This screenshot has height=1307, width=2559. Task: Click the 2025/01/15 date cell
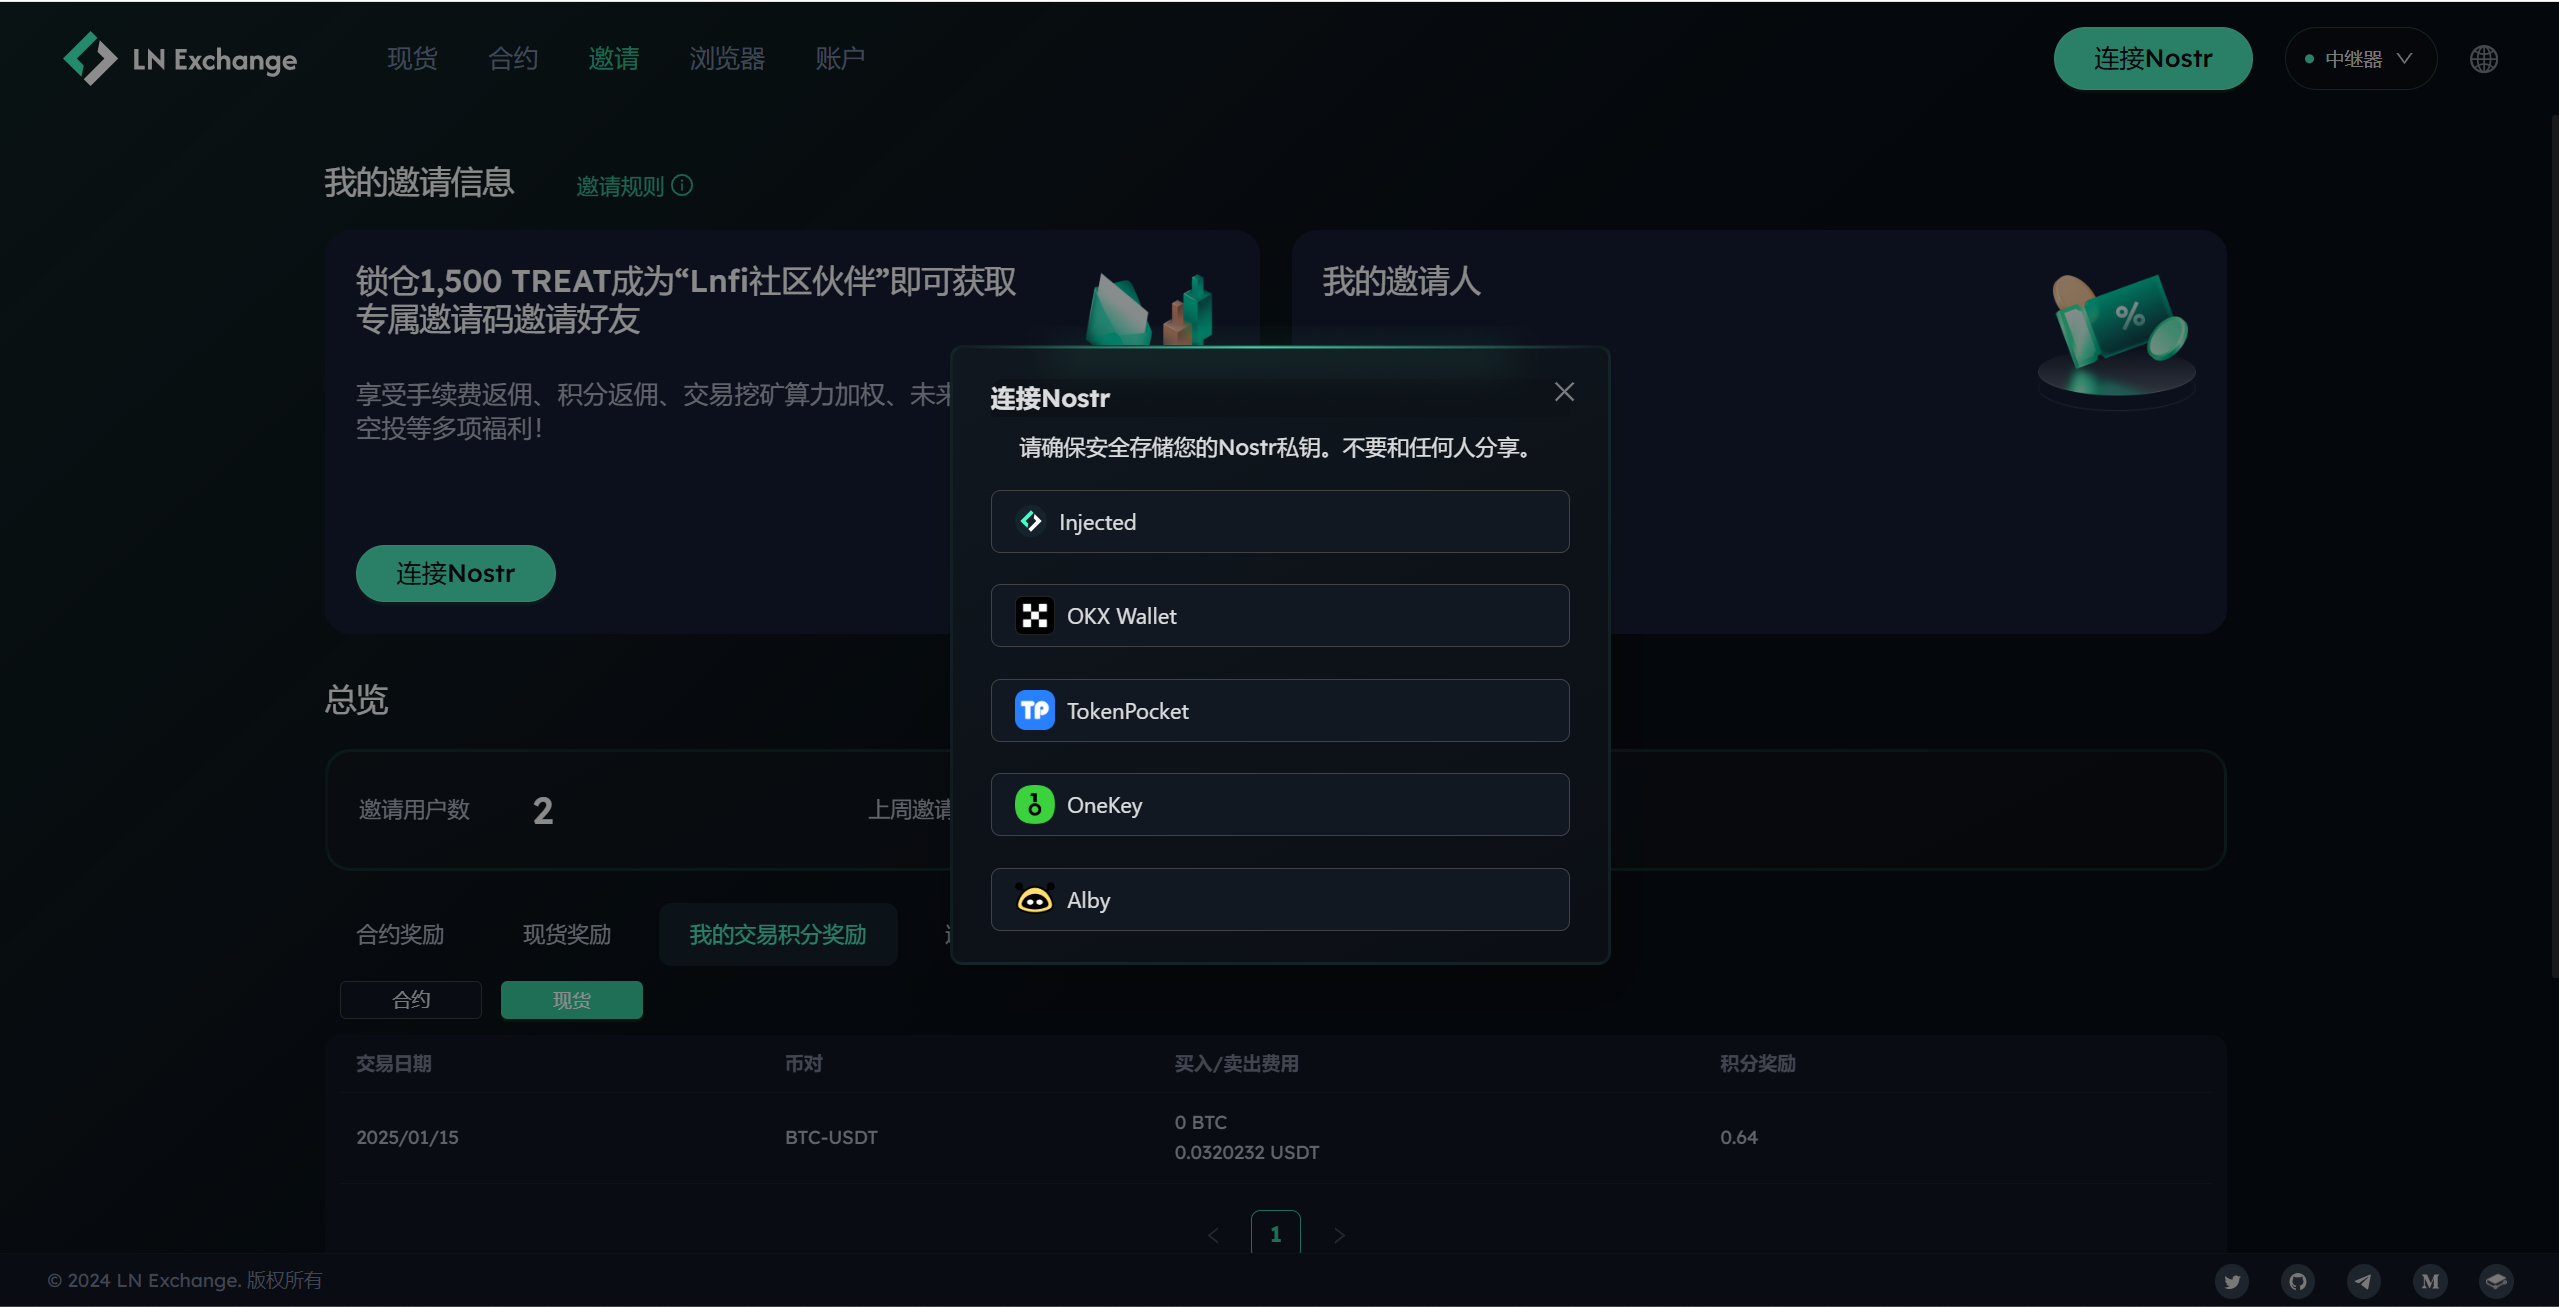(x=407, y=1137)
